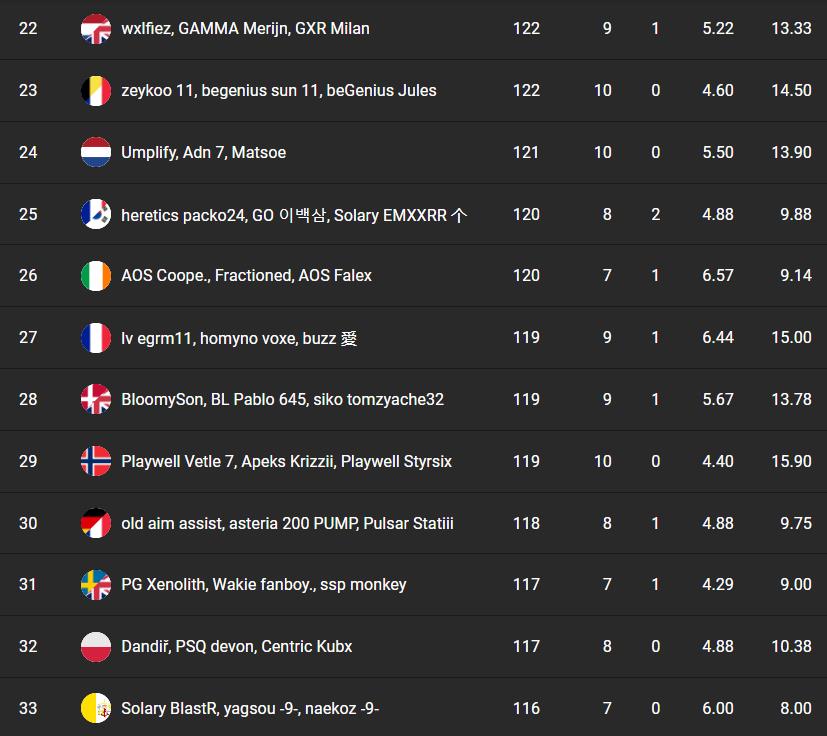Click the flag icon beside PG Xenolith

95,585
